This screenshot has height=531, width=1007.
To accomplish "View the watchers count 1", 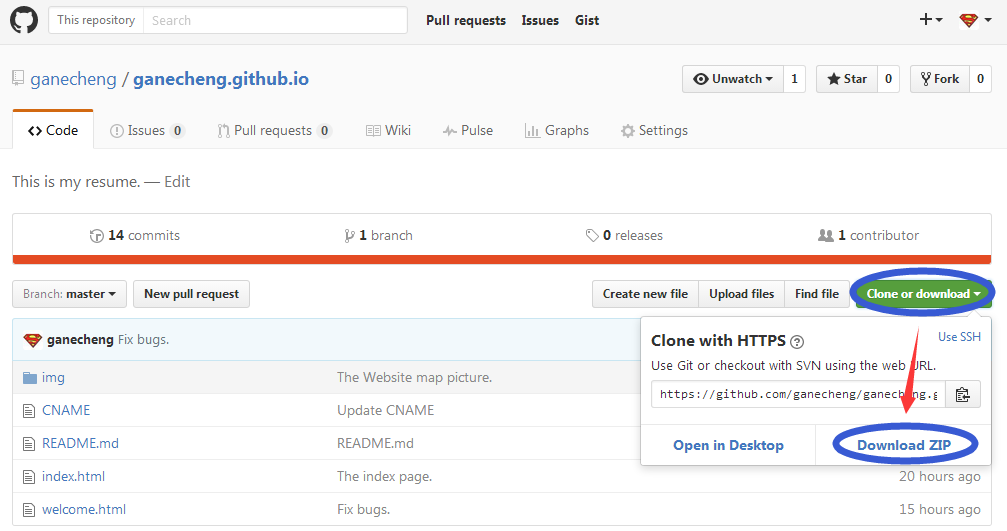I will [x=794, y=79].
